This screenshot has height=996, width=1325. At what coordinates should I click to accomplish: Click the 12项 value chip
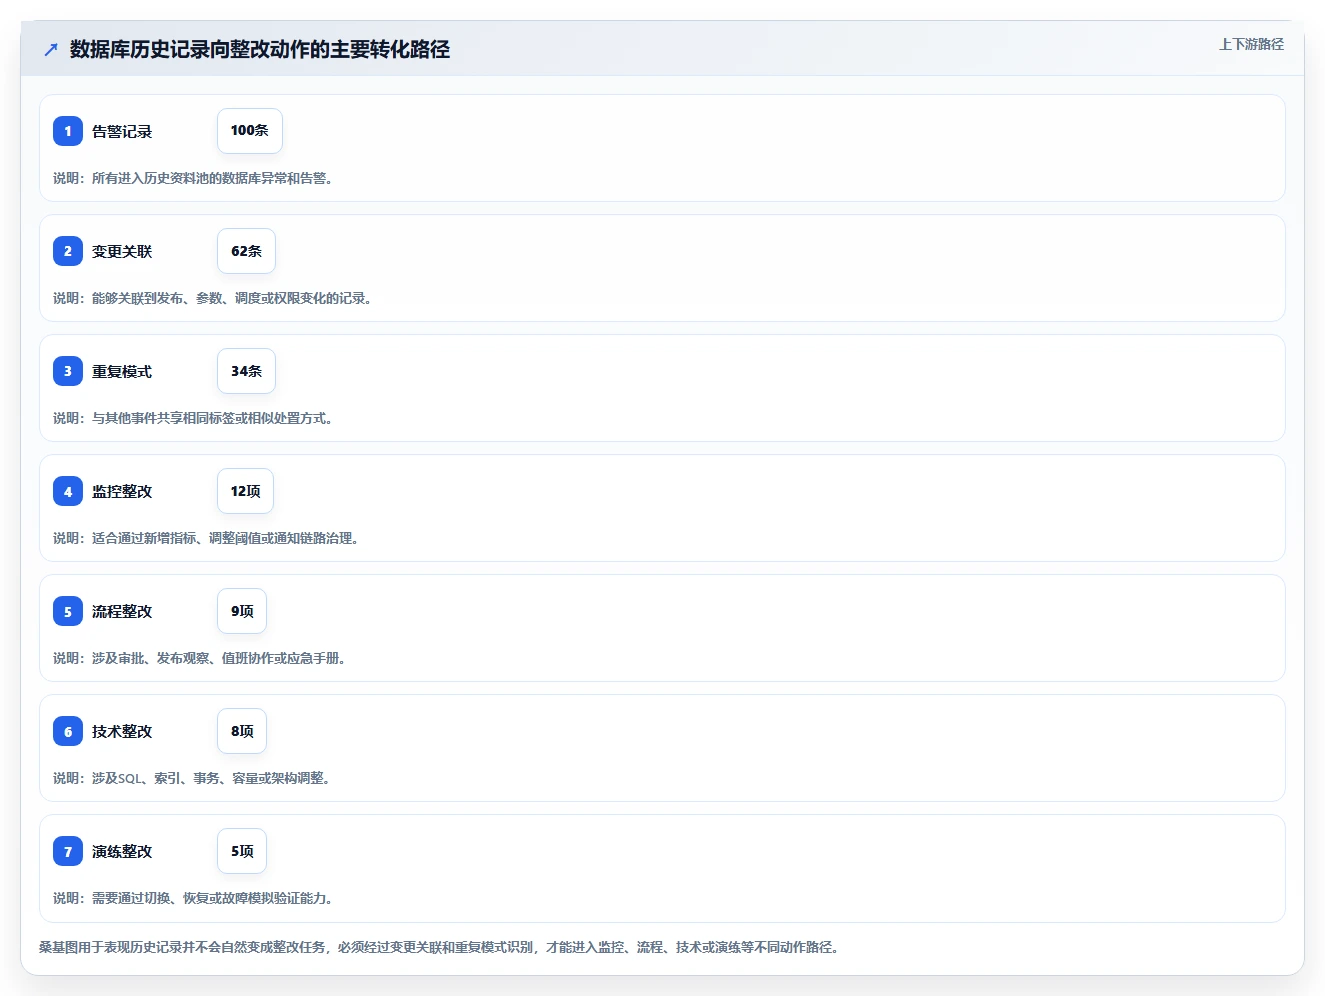click(245, 491)
